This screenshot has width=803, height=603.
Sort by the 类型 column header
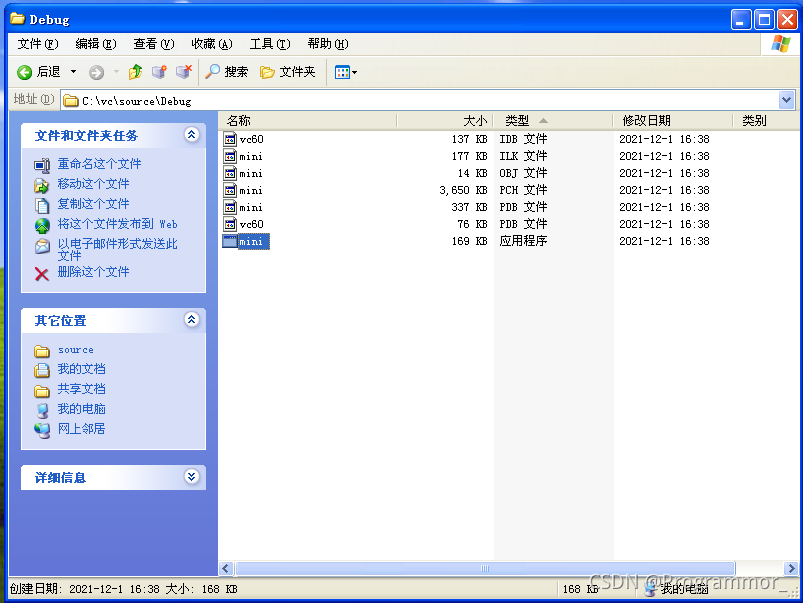[553, 121]
